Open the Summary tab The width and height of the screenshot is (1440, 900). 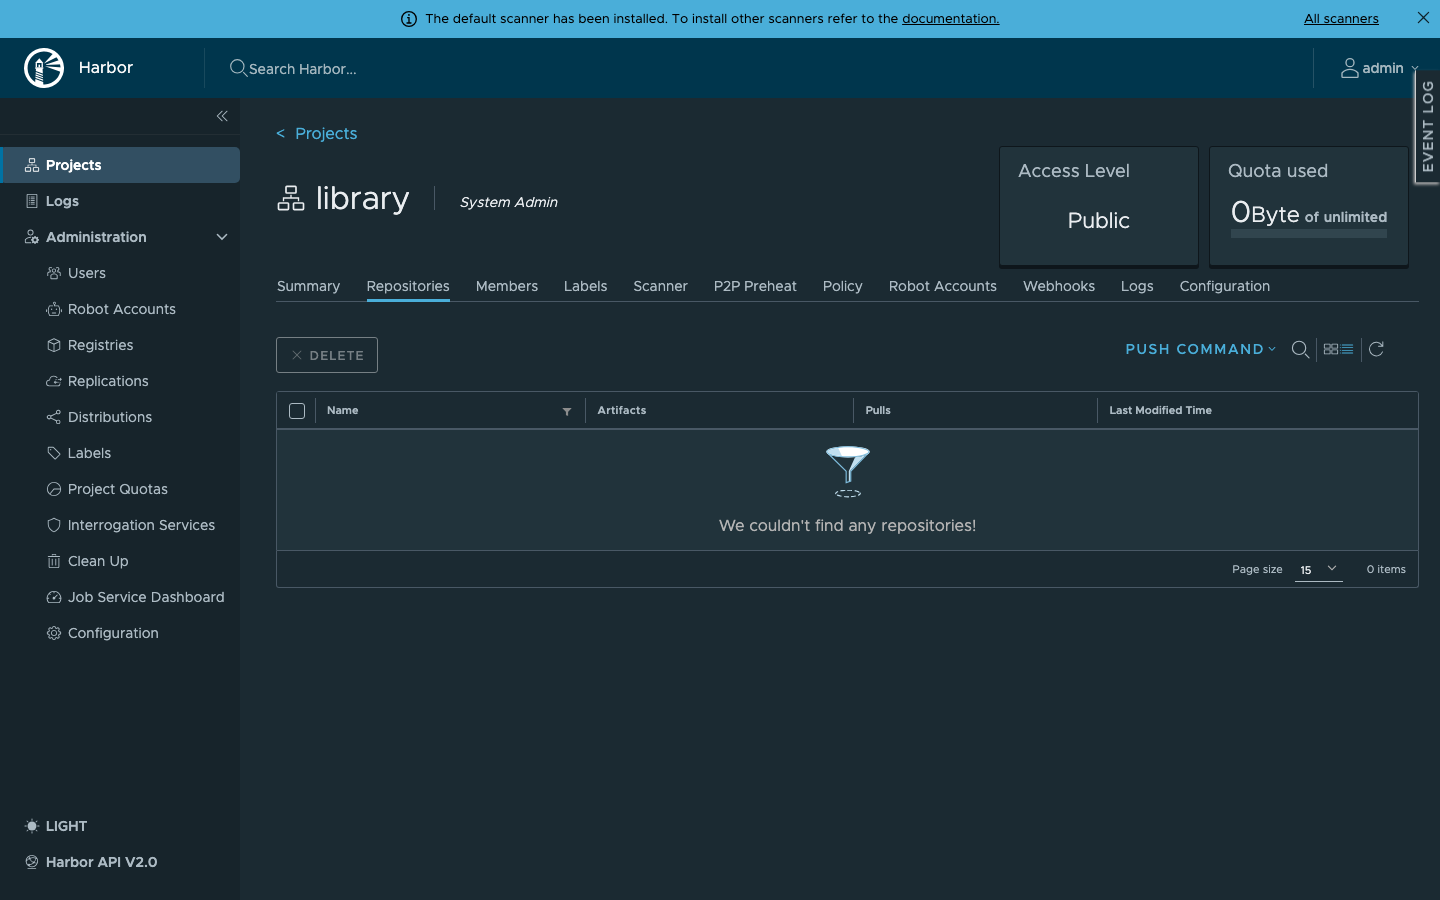(x=308, y=286)
